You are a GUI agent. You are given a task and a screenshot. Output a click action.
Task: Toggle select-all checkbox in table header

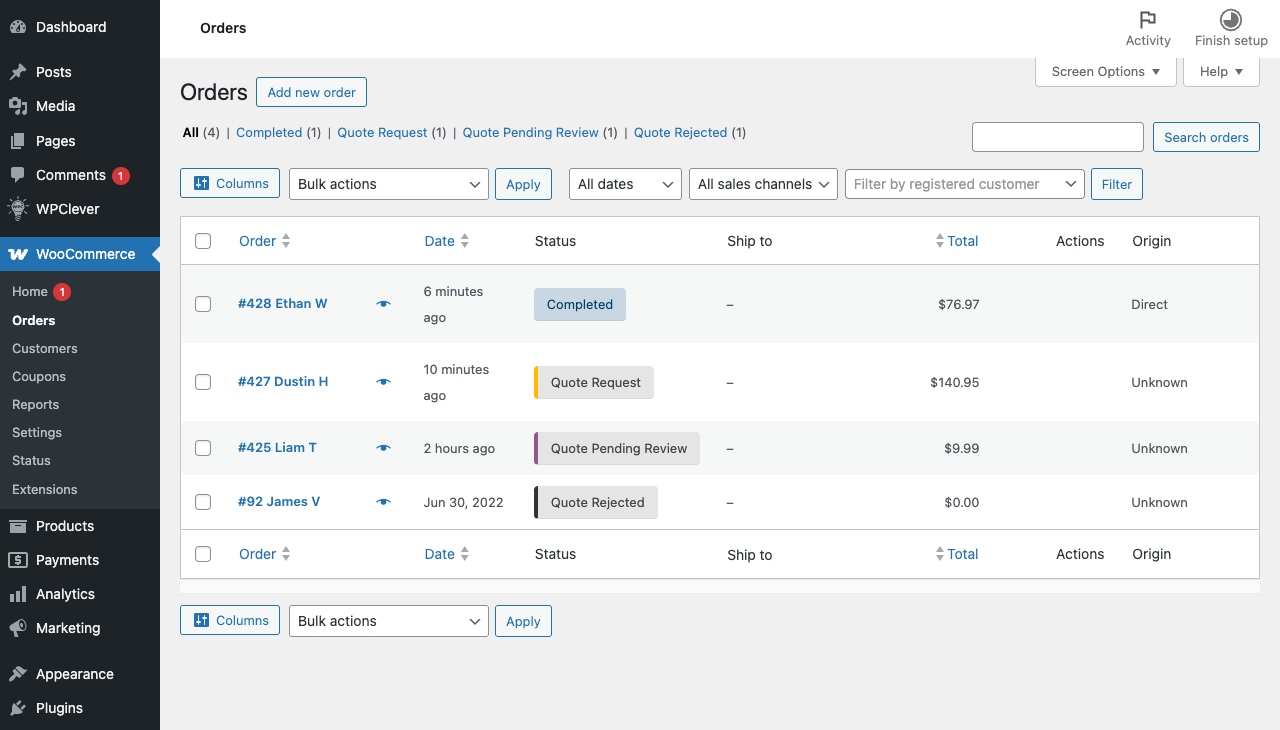click(x=203, y=241)
